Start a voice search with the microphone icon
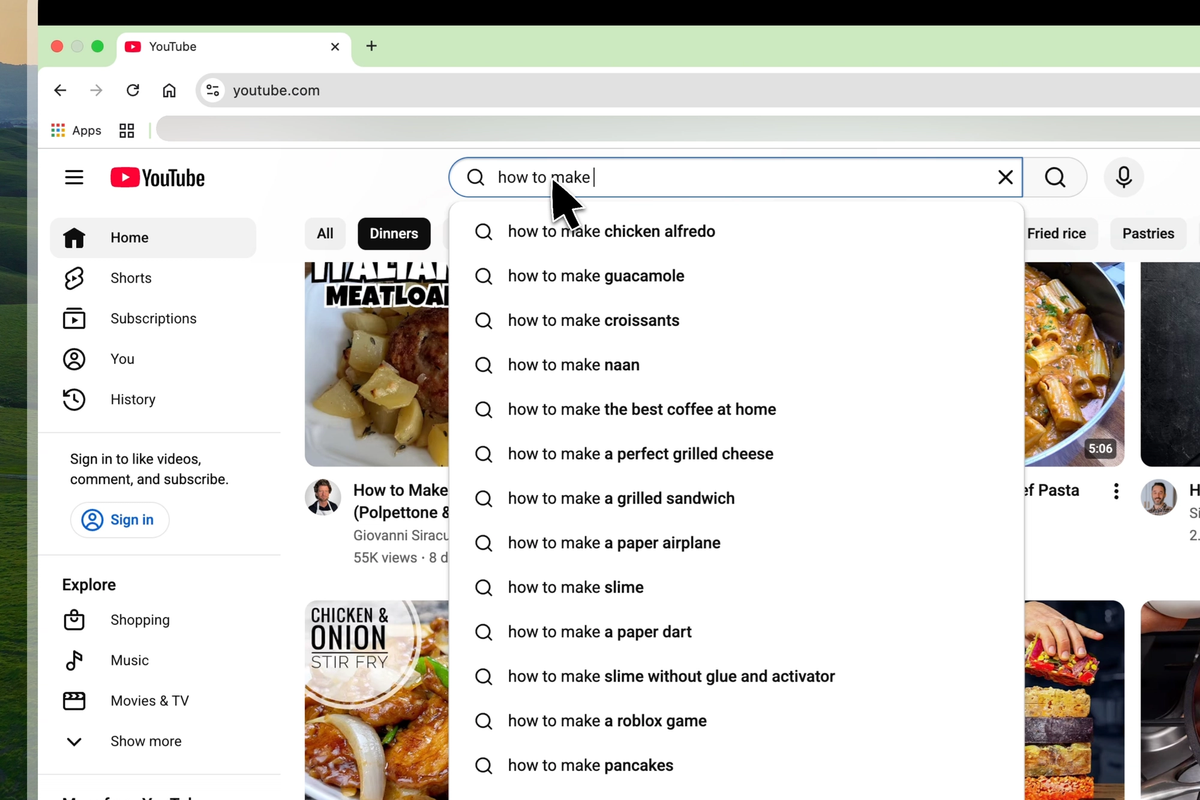The width and height of the screenshot is (1200, 800). tap(1123, 177)
